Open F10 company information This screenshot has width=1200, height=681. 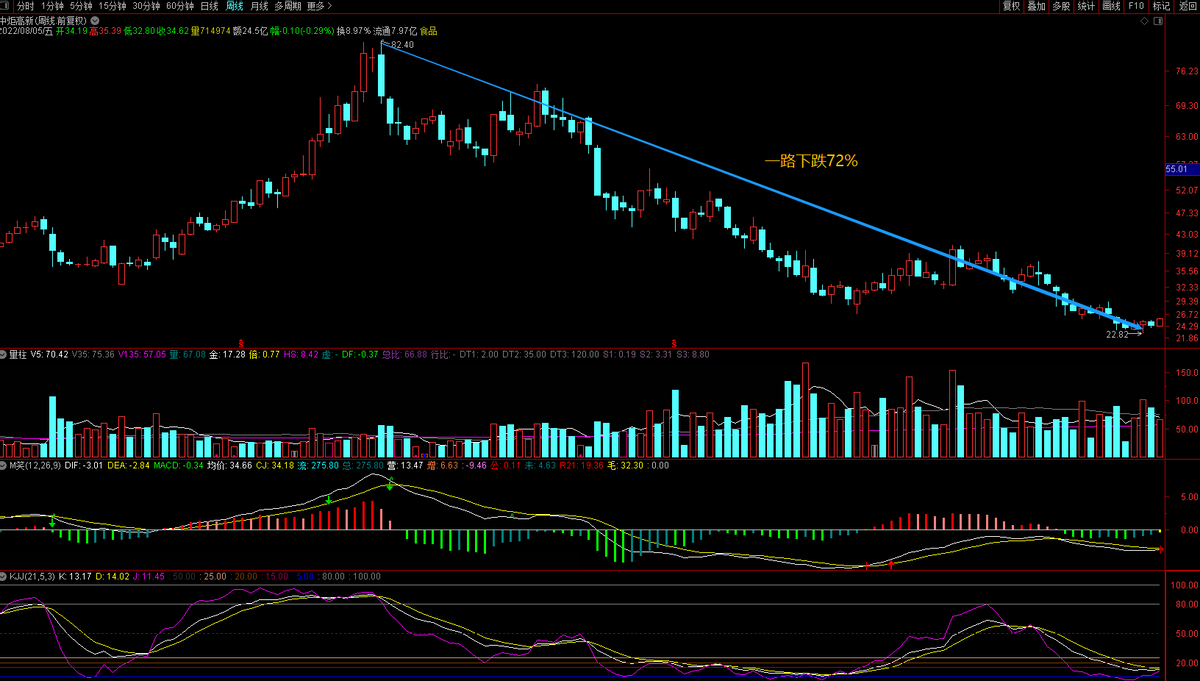1136,6
